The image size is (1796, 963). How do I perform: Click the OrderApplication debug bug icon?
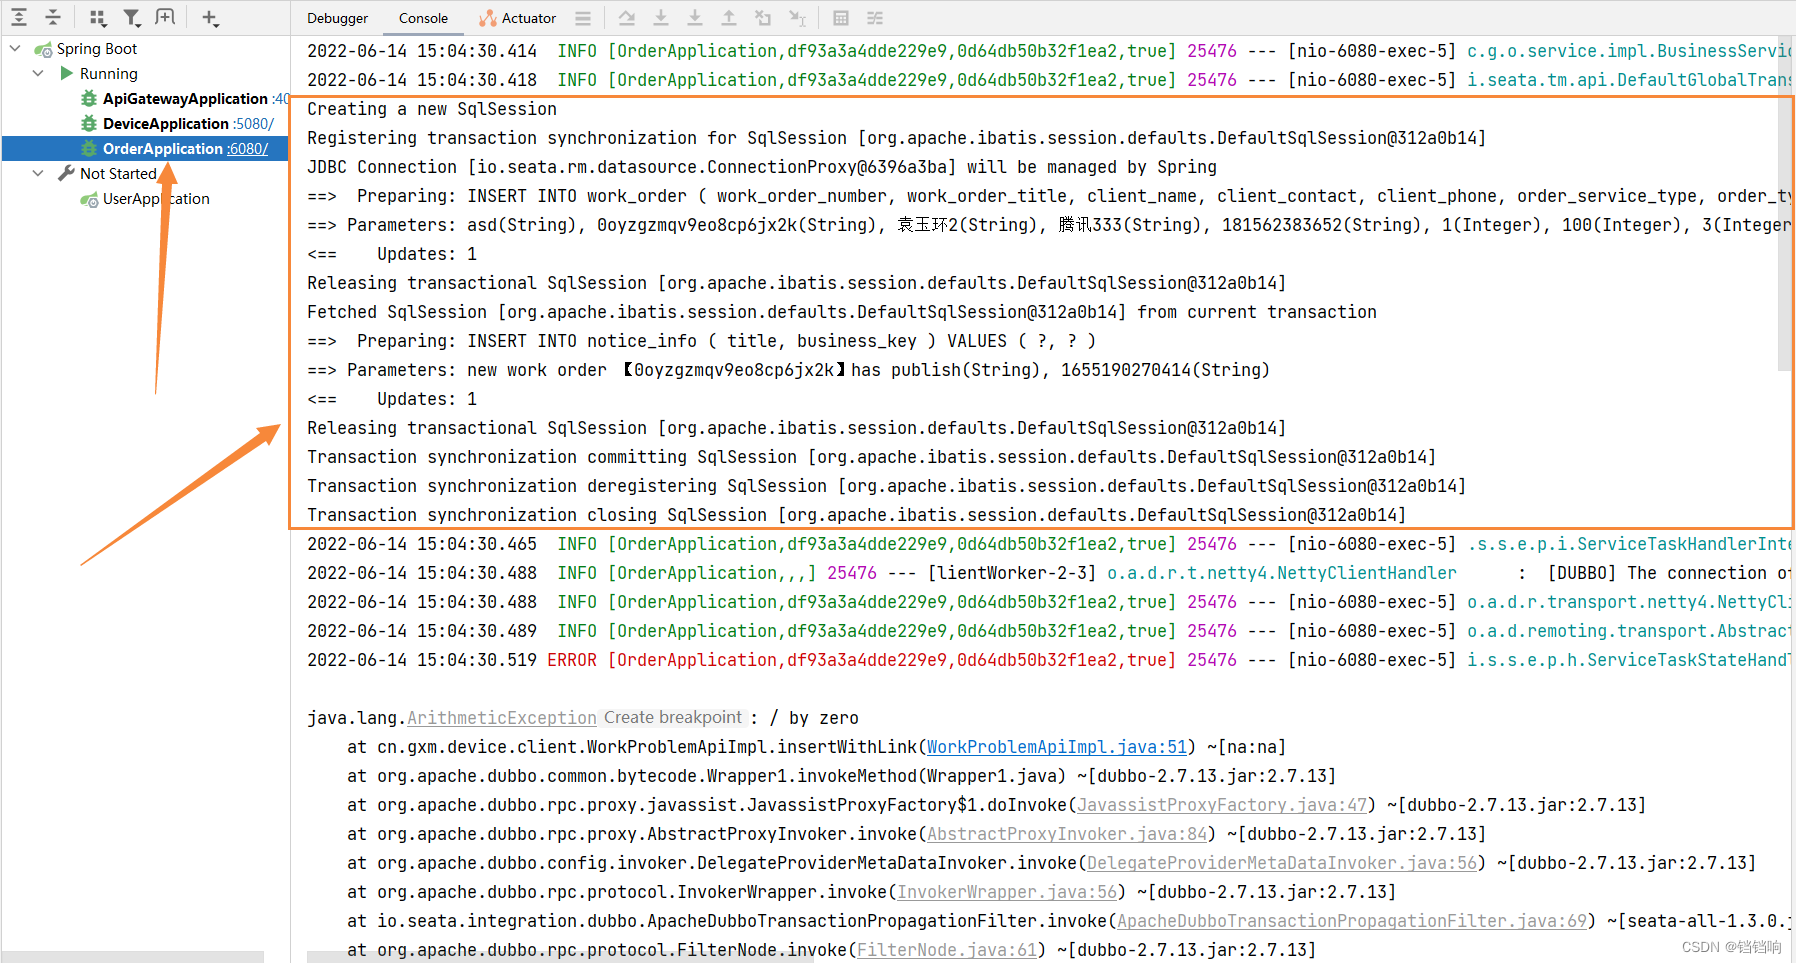tap(89, 148)
